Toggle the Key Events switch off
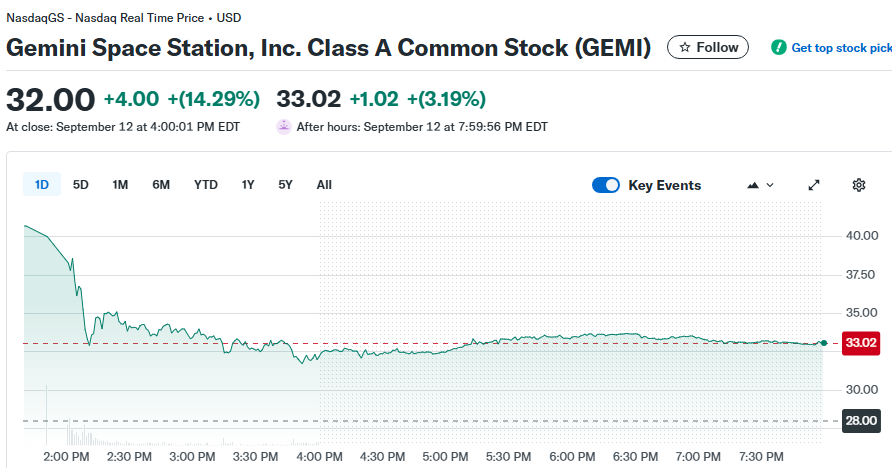 click(606, 185)
